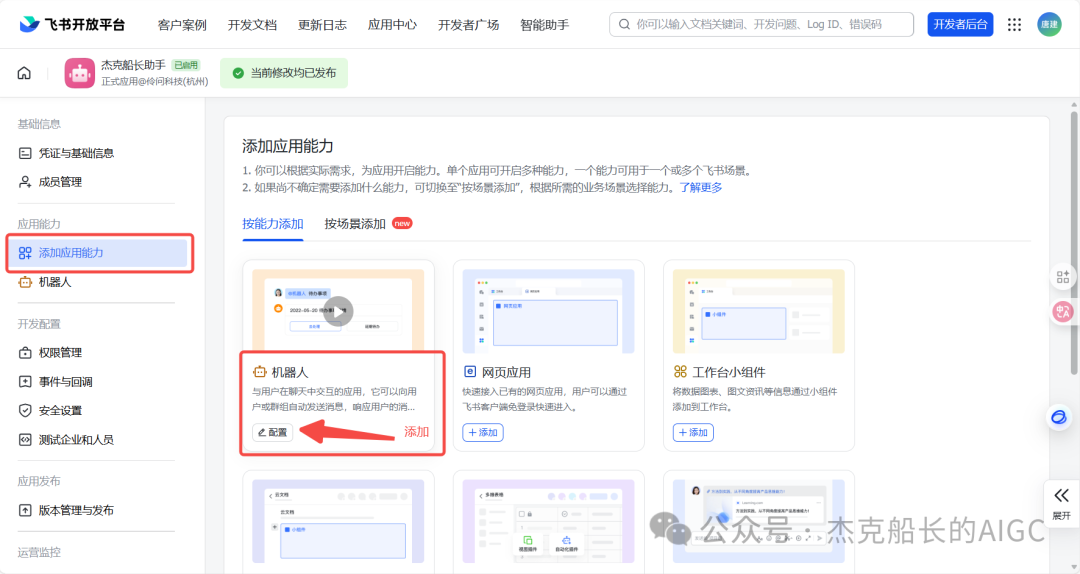
Task: Click 安全设置 shield icon
Action: (x=25, y=411)
